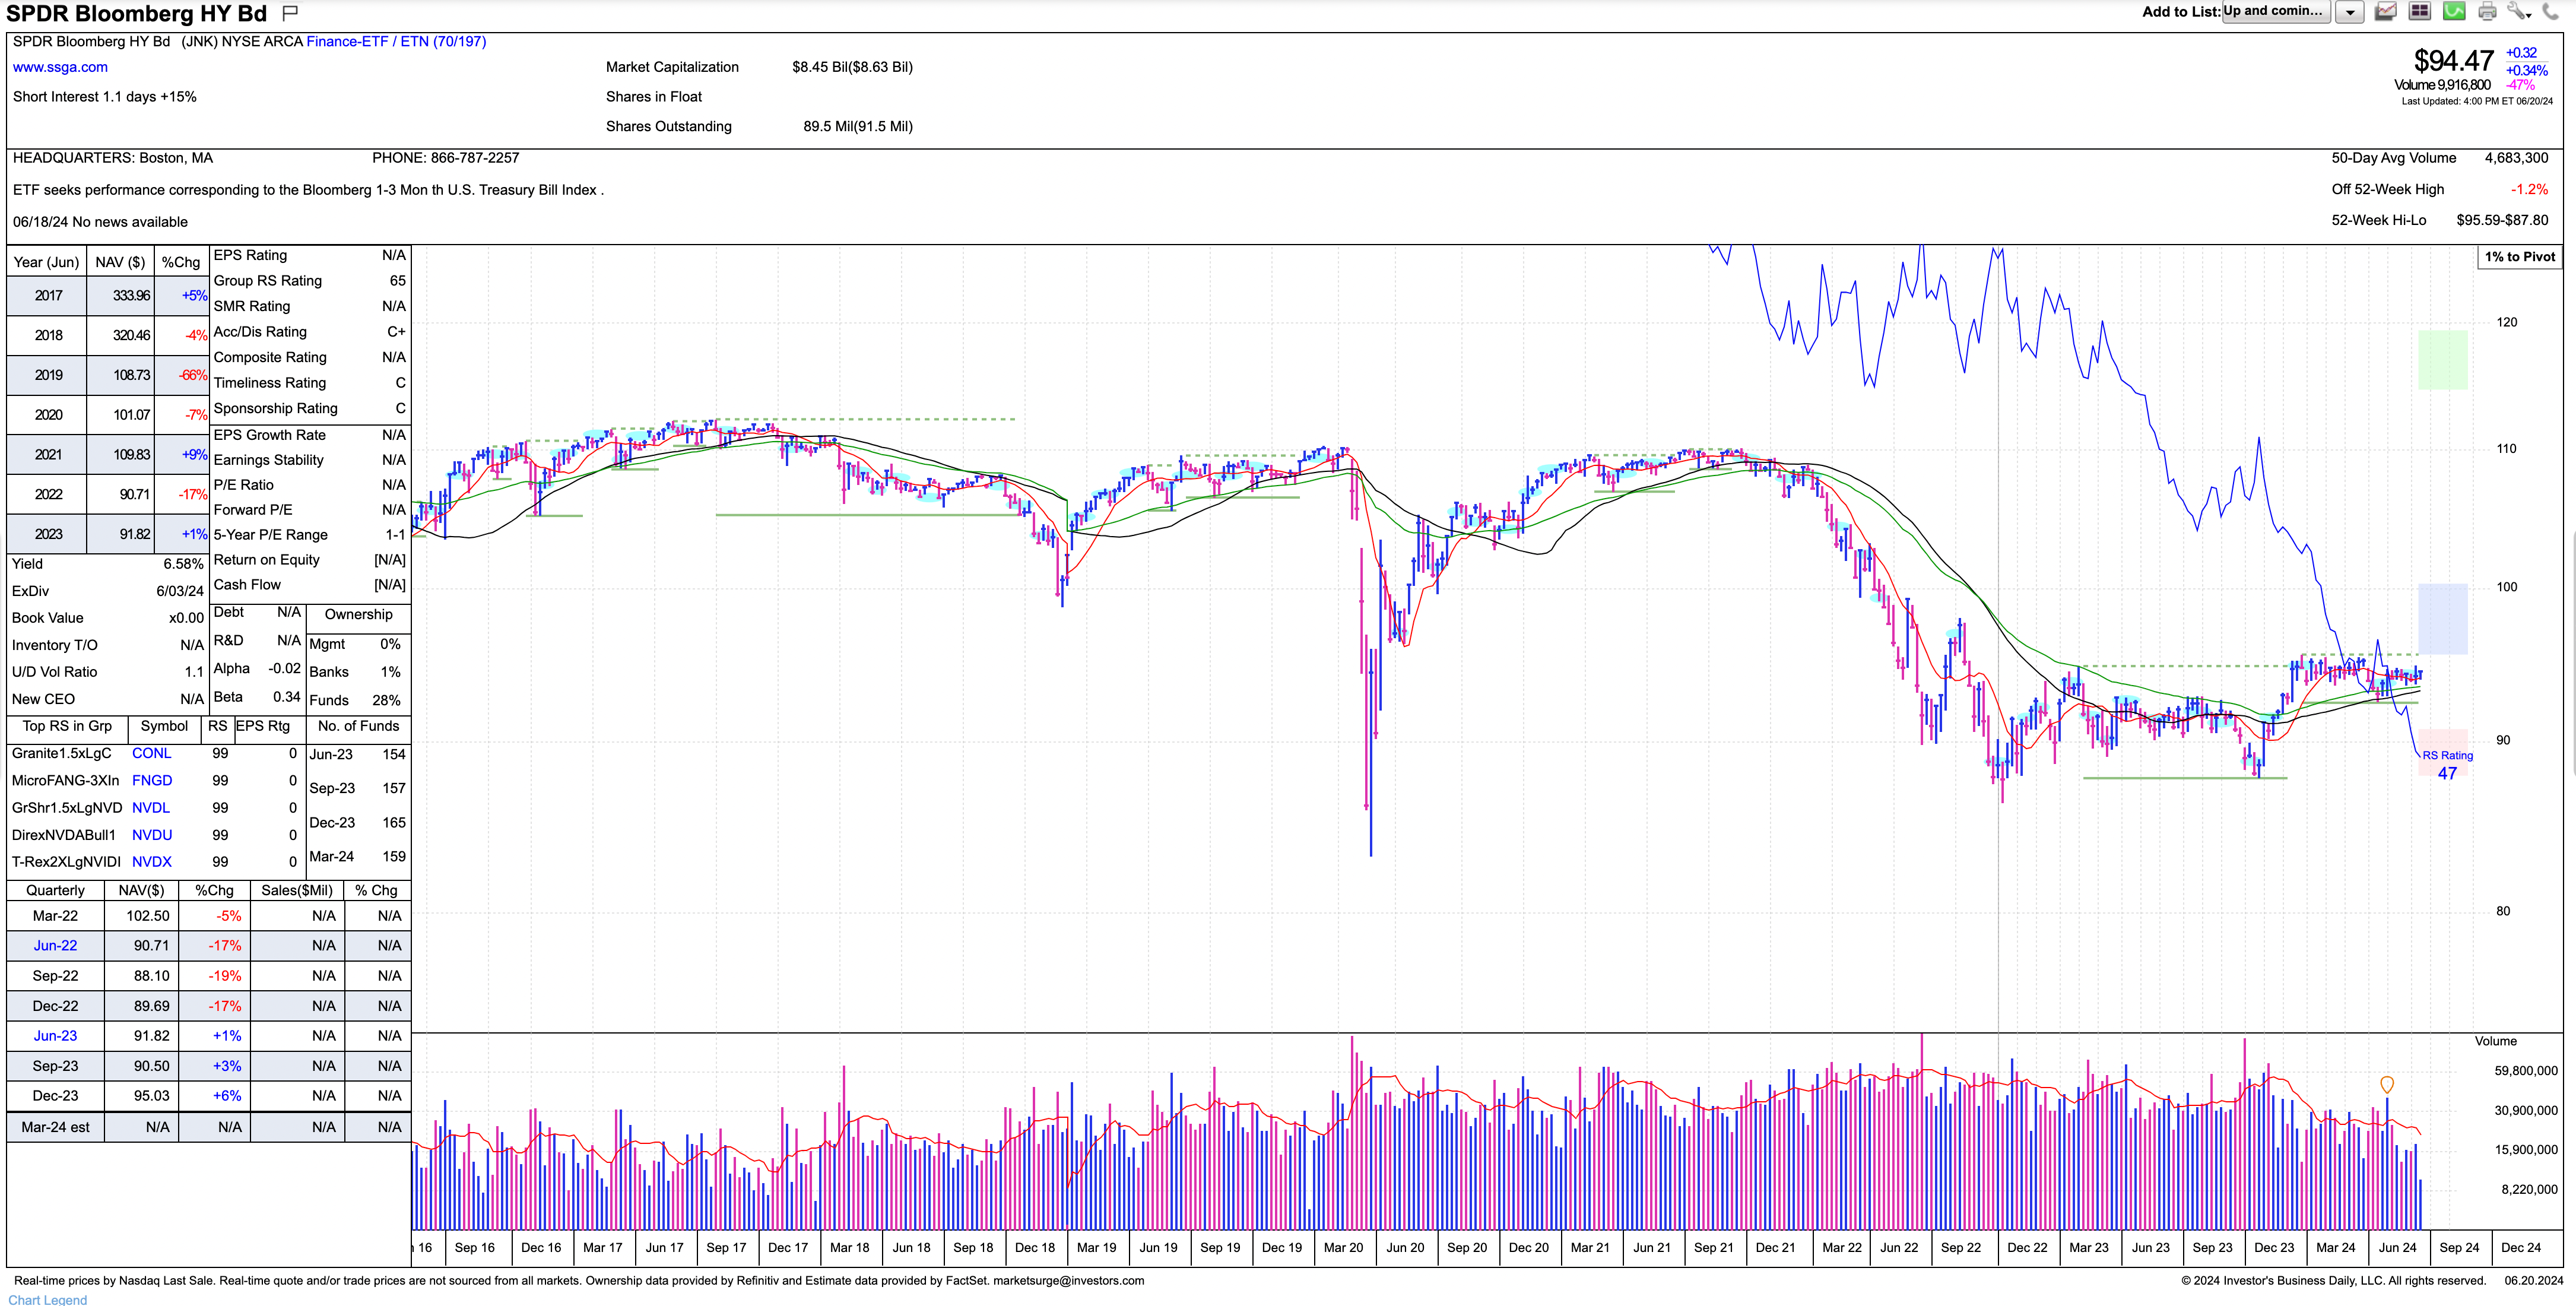Click the PHONE: 866-787-2257 text

tap(446, 158)
